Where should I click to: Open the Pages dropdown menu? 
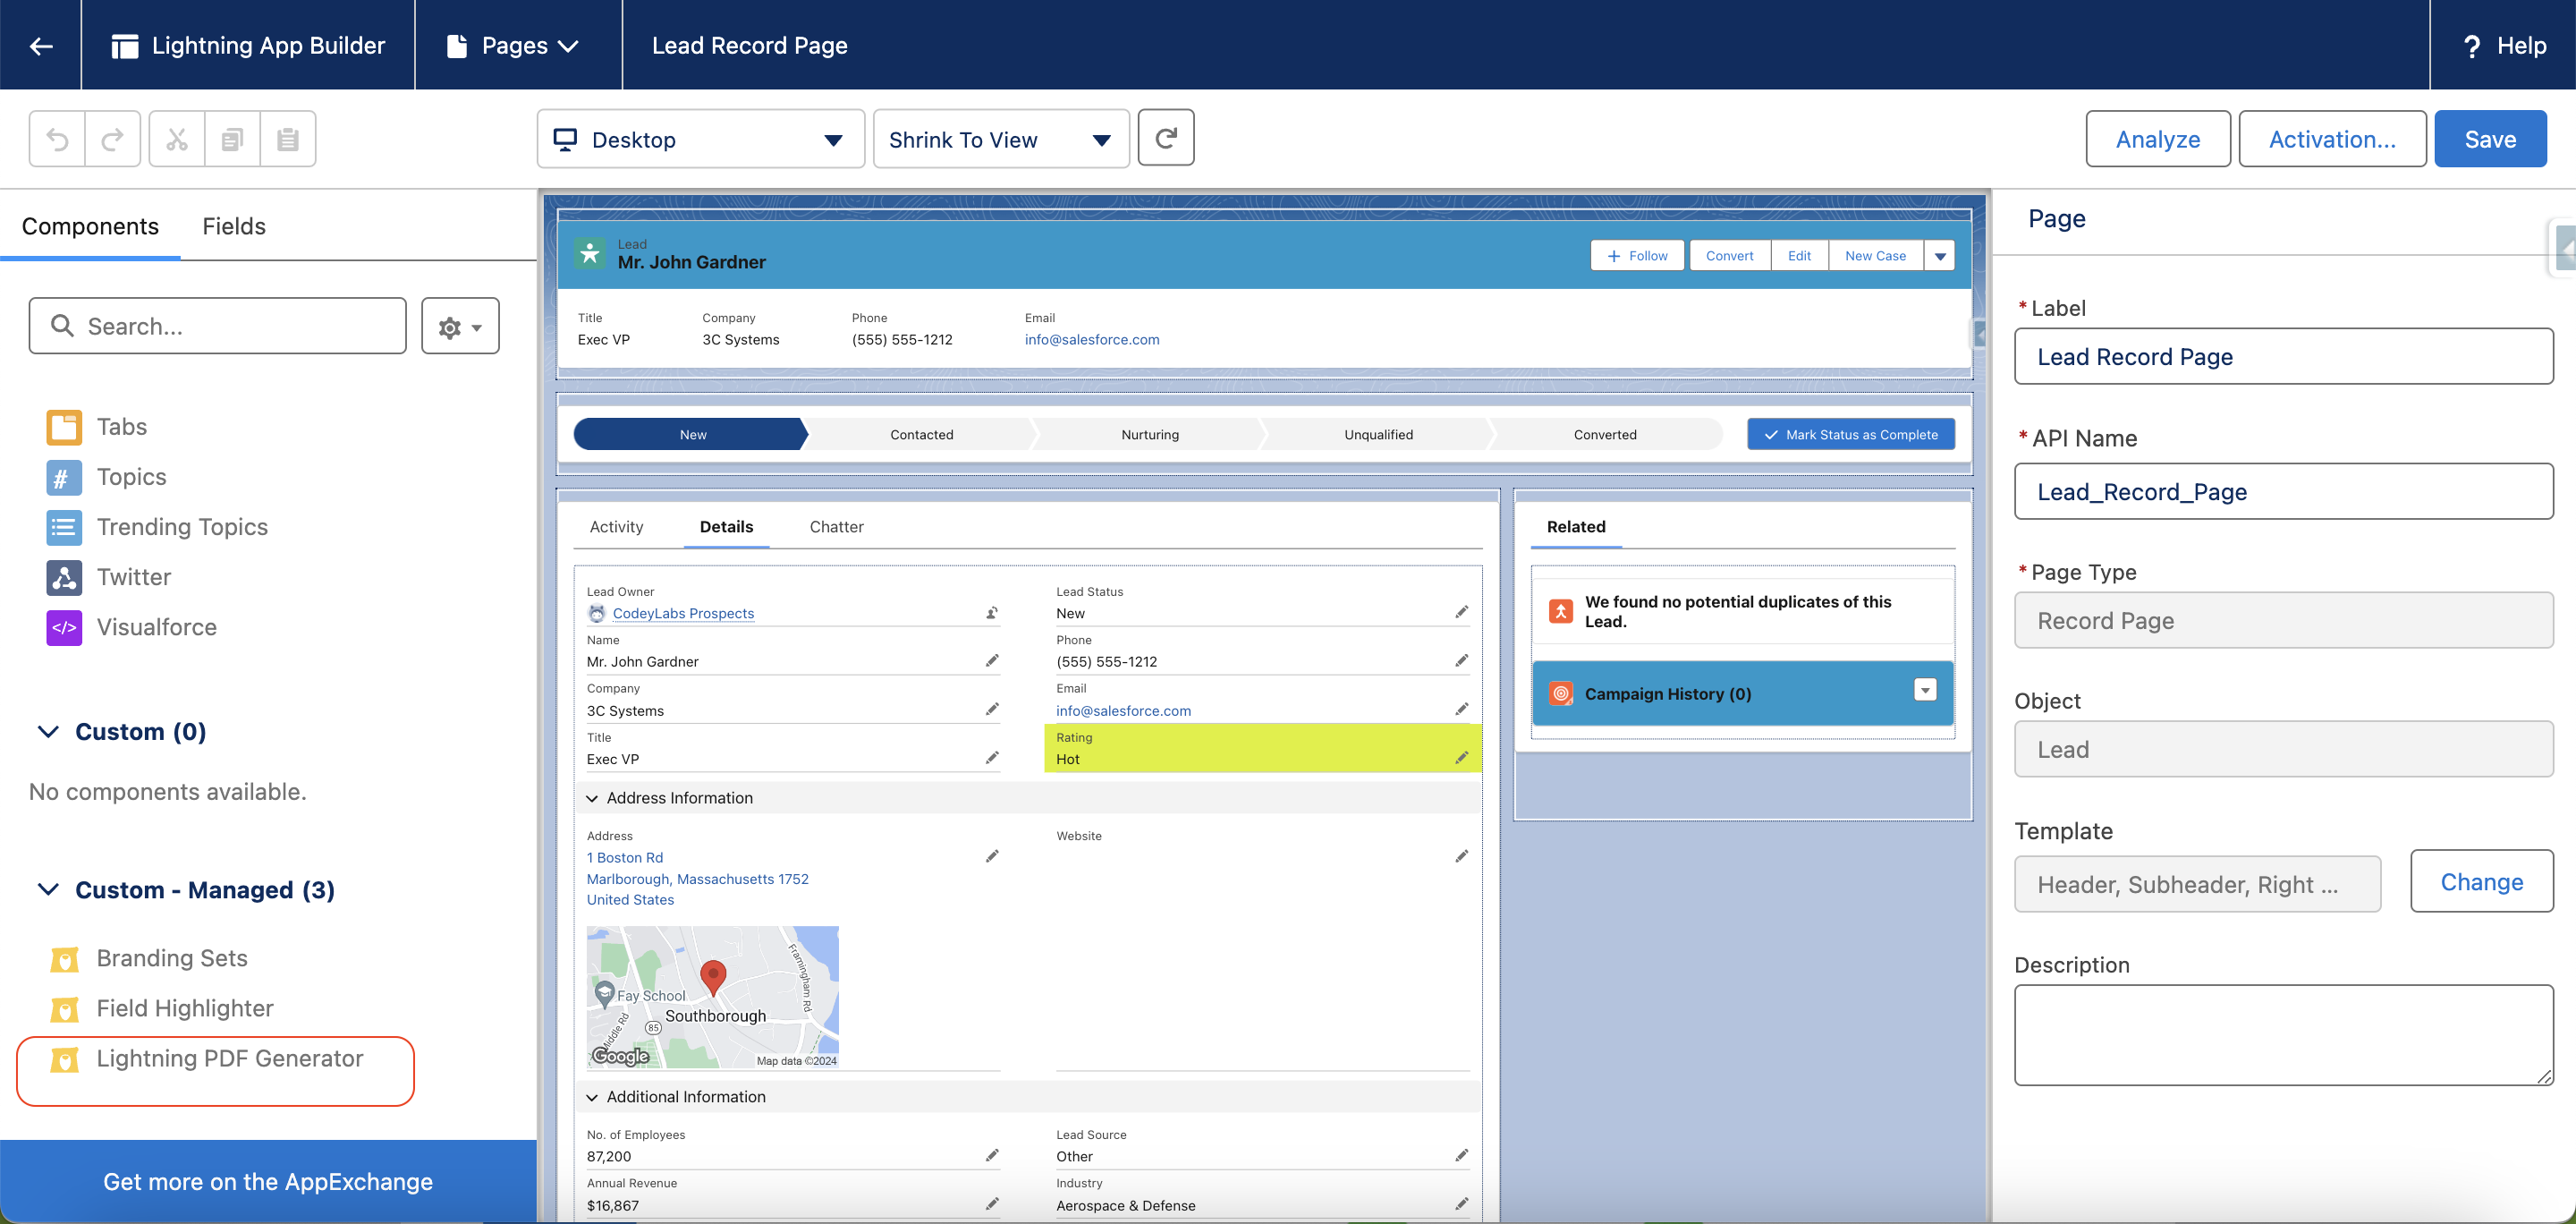coord(513,45)
